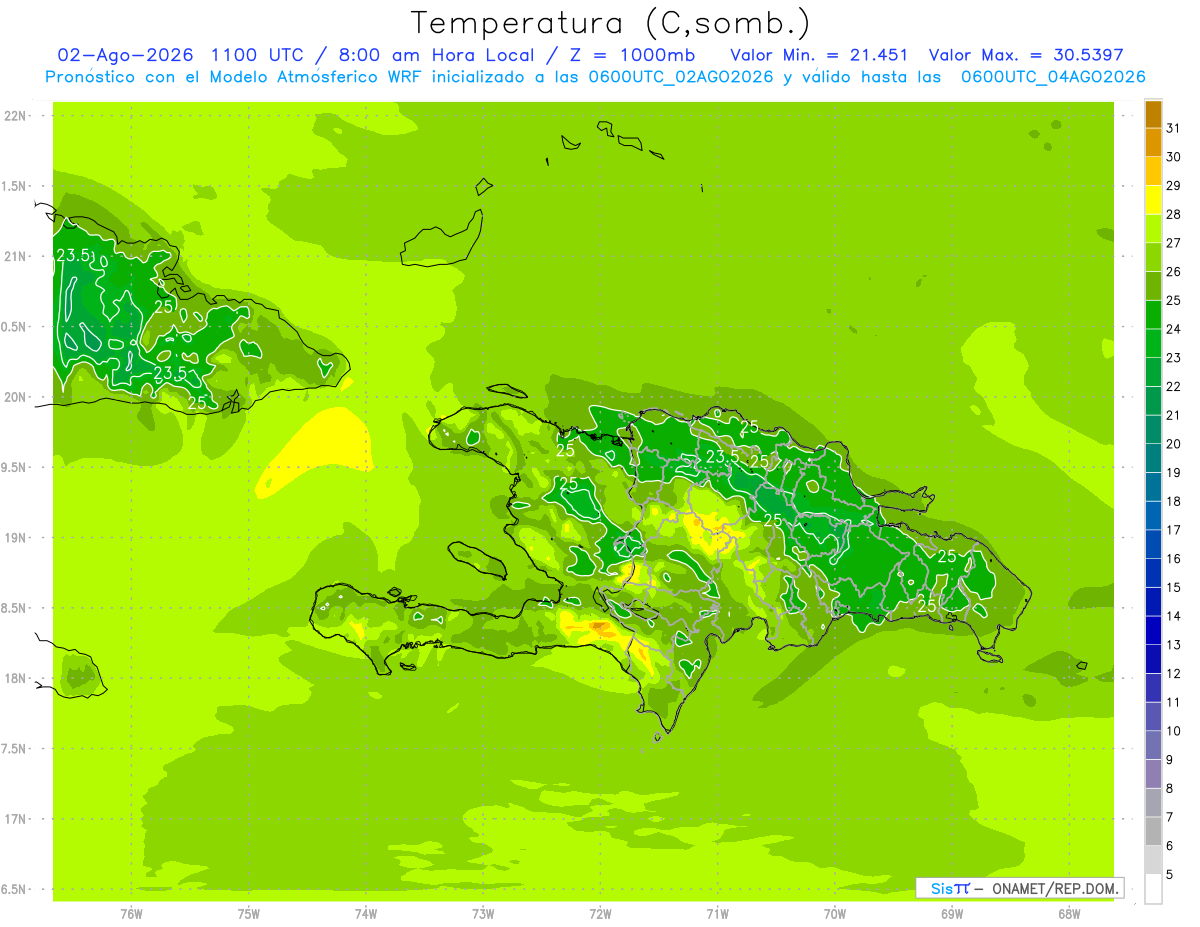Click the "6.5N" latitude axis label
The width and height of the screenshot is (1200, 927).
click(x=15, y=890)
